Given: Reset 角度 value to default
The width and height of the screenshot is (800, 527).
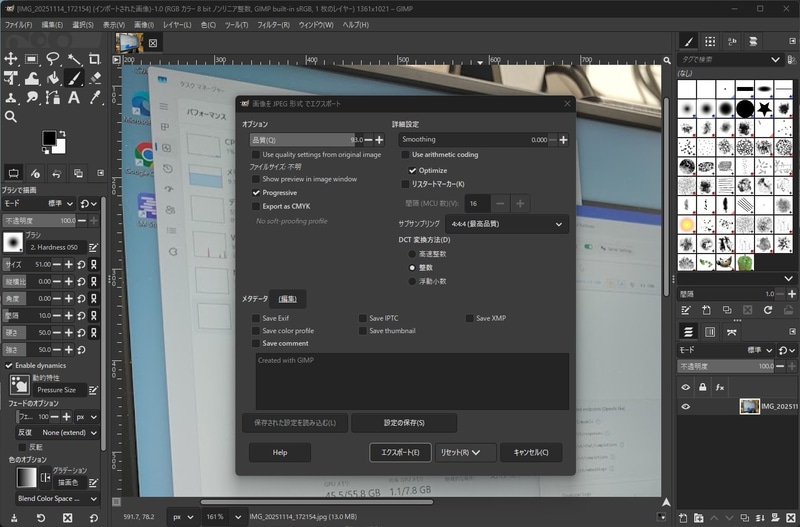Looking at the screenshot, I should (81, 298).
